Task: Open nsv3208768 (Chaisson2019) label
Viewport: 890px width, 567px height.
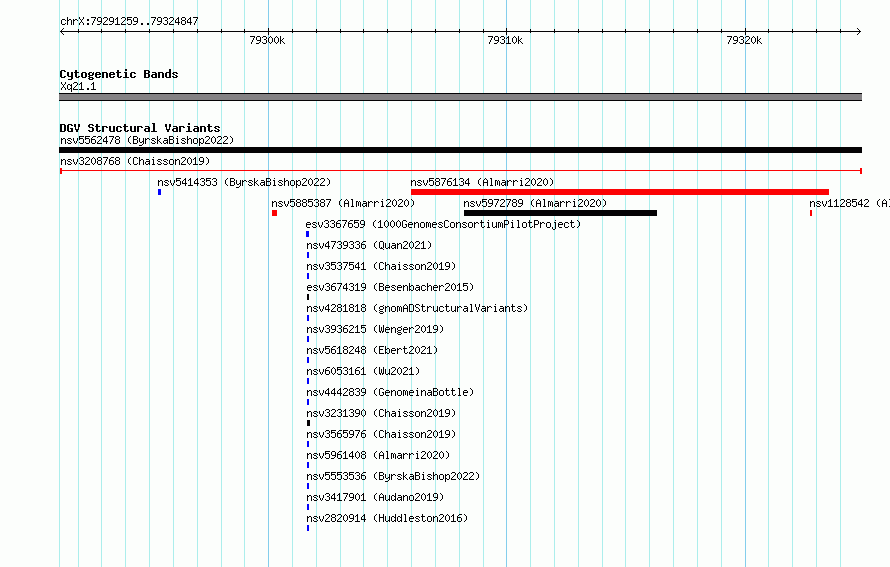Action: [x=135, y=161]
